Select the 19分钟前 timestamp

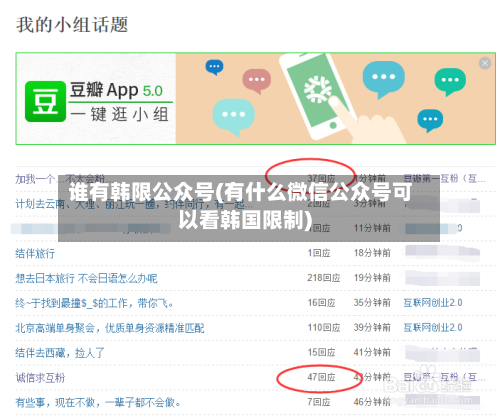point(372,278)
